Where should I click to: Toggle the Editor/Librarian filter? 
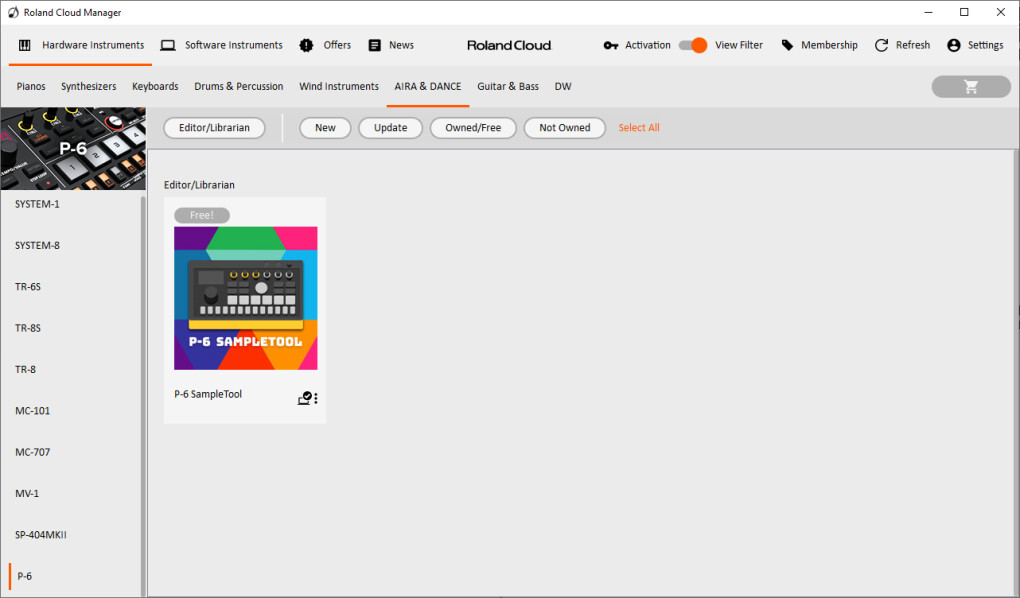(x=214, y=128)
